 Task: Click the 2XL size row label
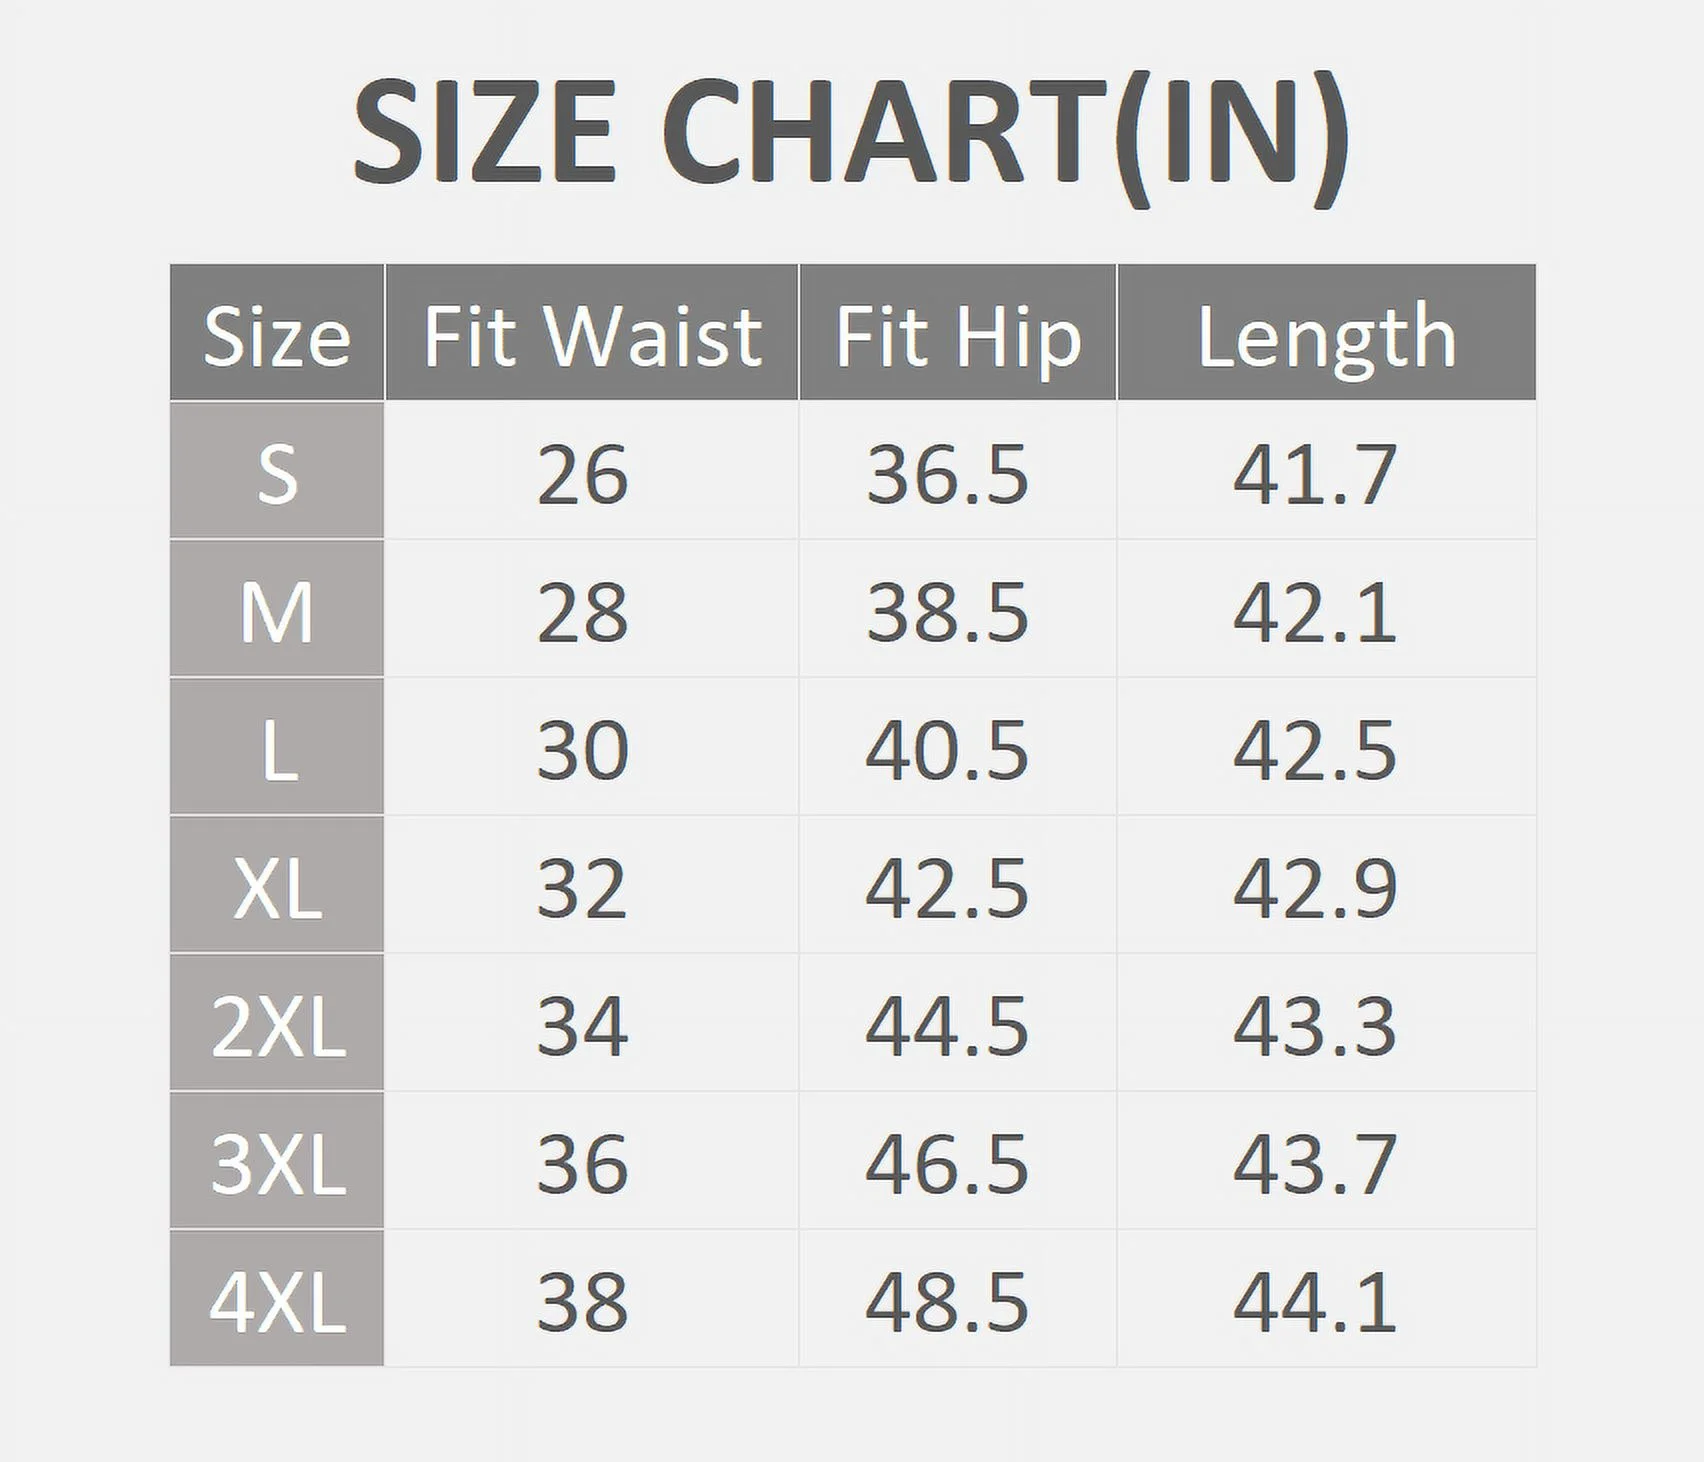pos(277,1025)
